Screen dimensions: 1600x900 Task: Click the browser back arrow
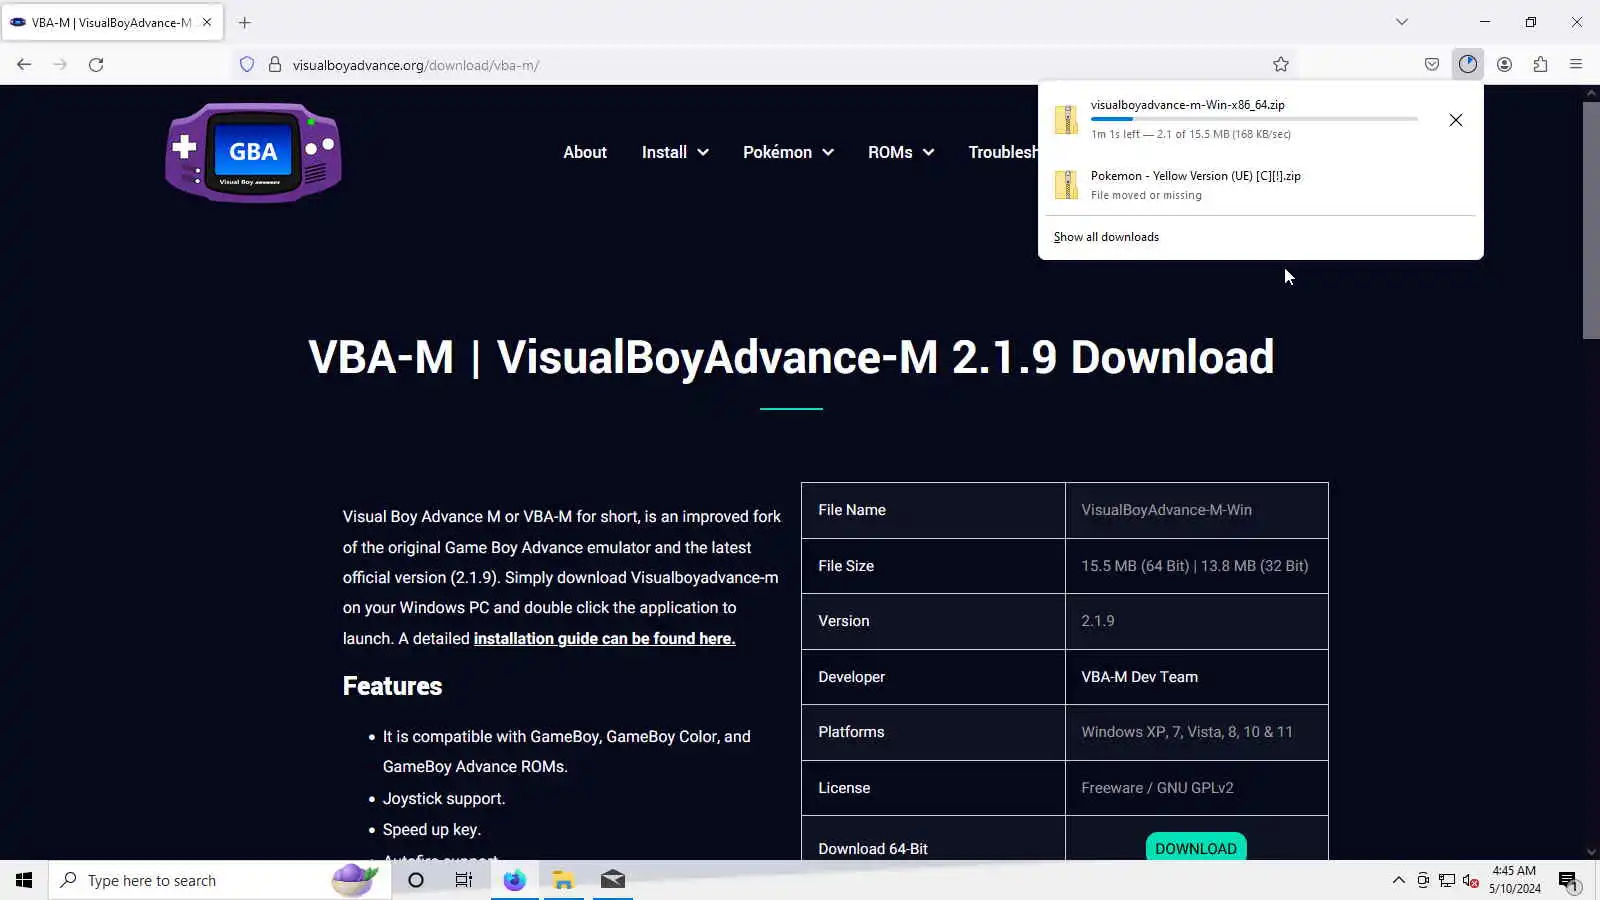(24, 65)
